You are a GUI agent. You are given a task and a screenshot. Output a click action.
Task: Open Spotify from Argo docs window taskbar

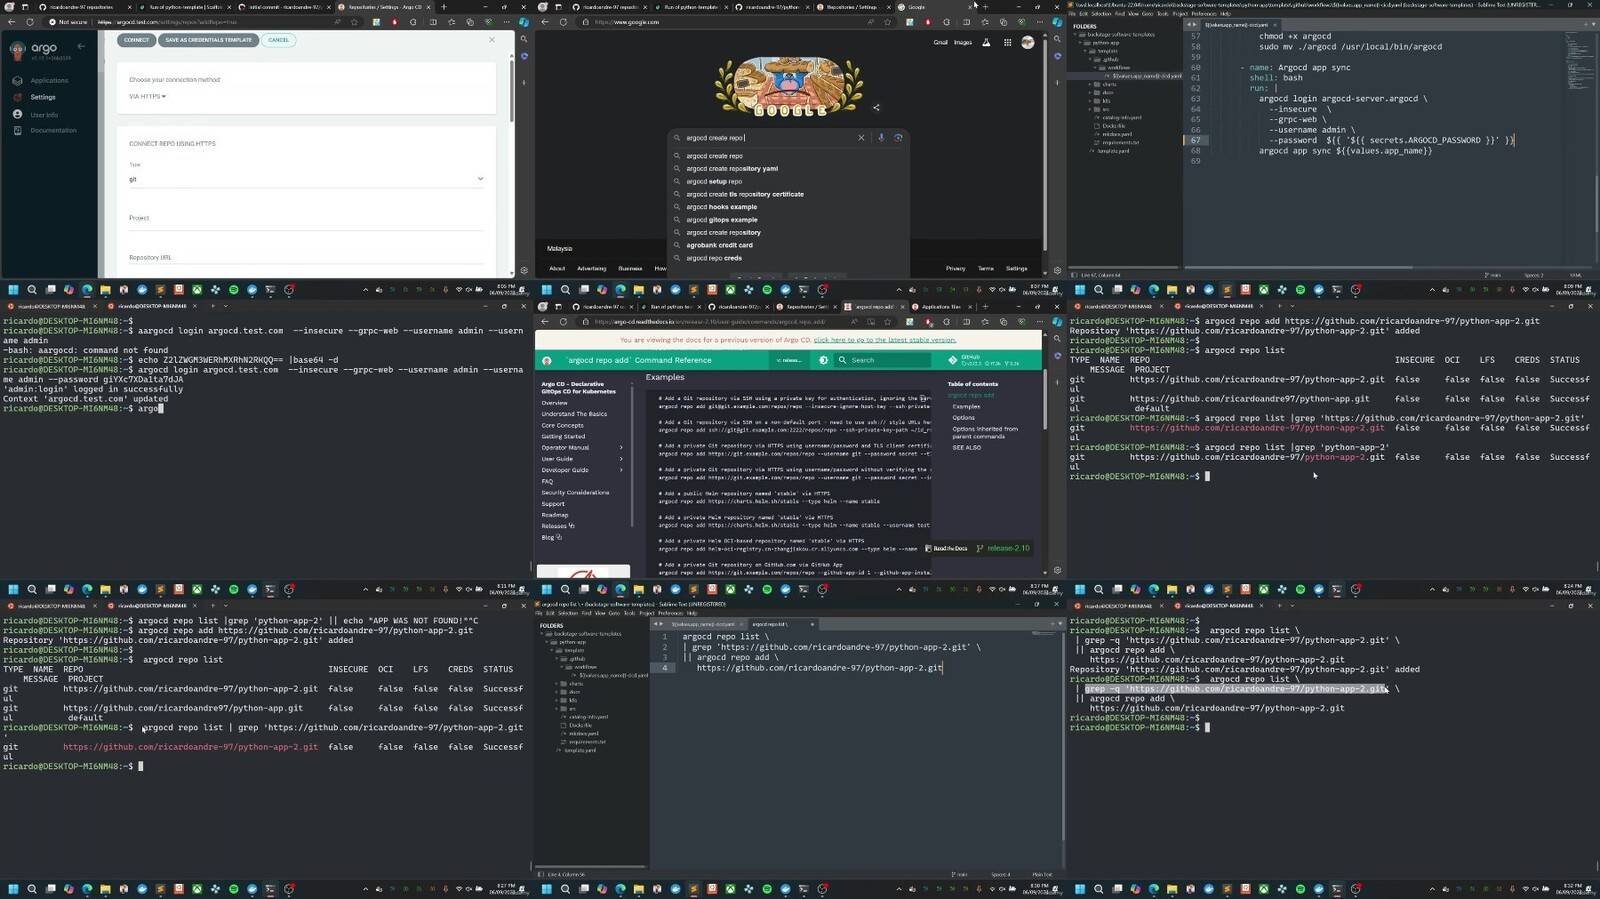click(767, 589)
